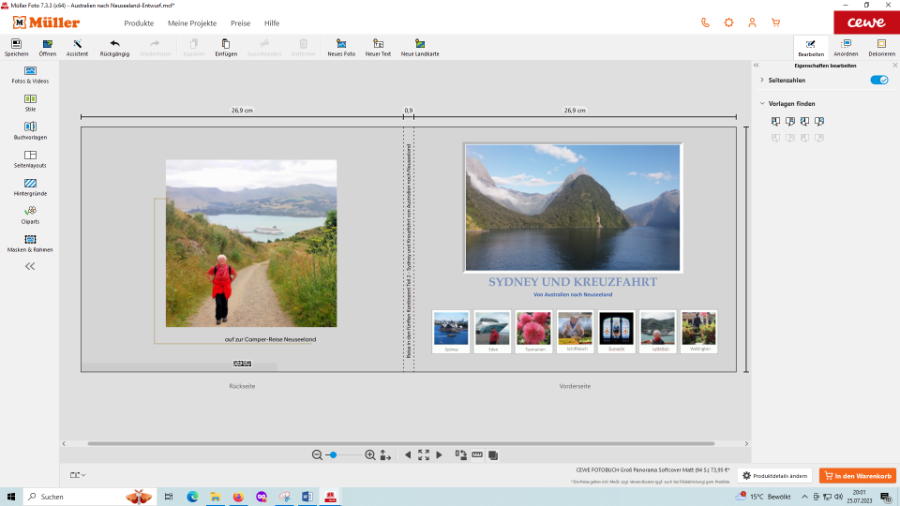Viewport: 900px width, 506px height.
Task: Open settings gear icon in header
Action: (728, 22)
